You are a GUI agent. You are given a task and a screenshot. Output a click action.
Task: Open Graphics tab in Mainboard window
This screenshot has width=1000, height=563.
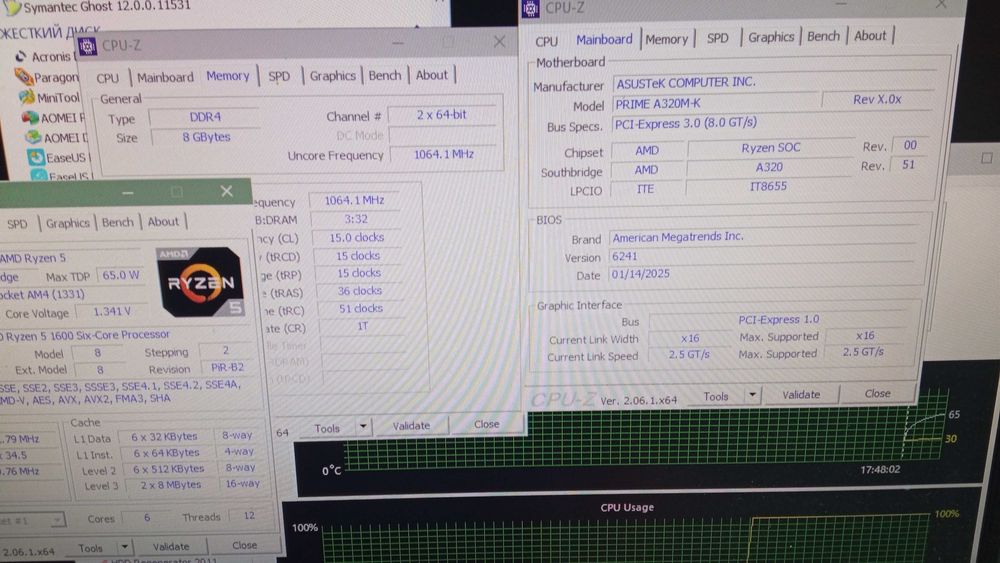coord(771,37)
